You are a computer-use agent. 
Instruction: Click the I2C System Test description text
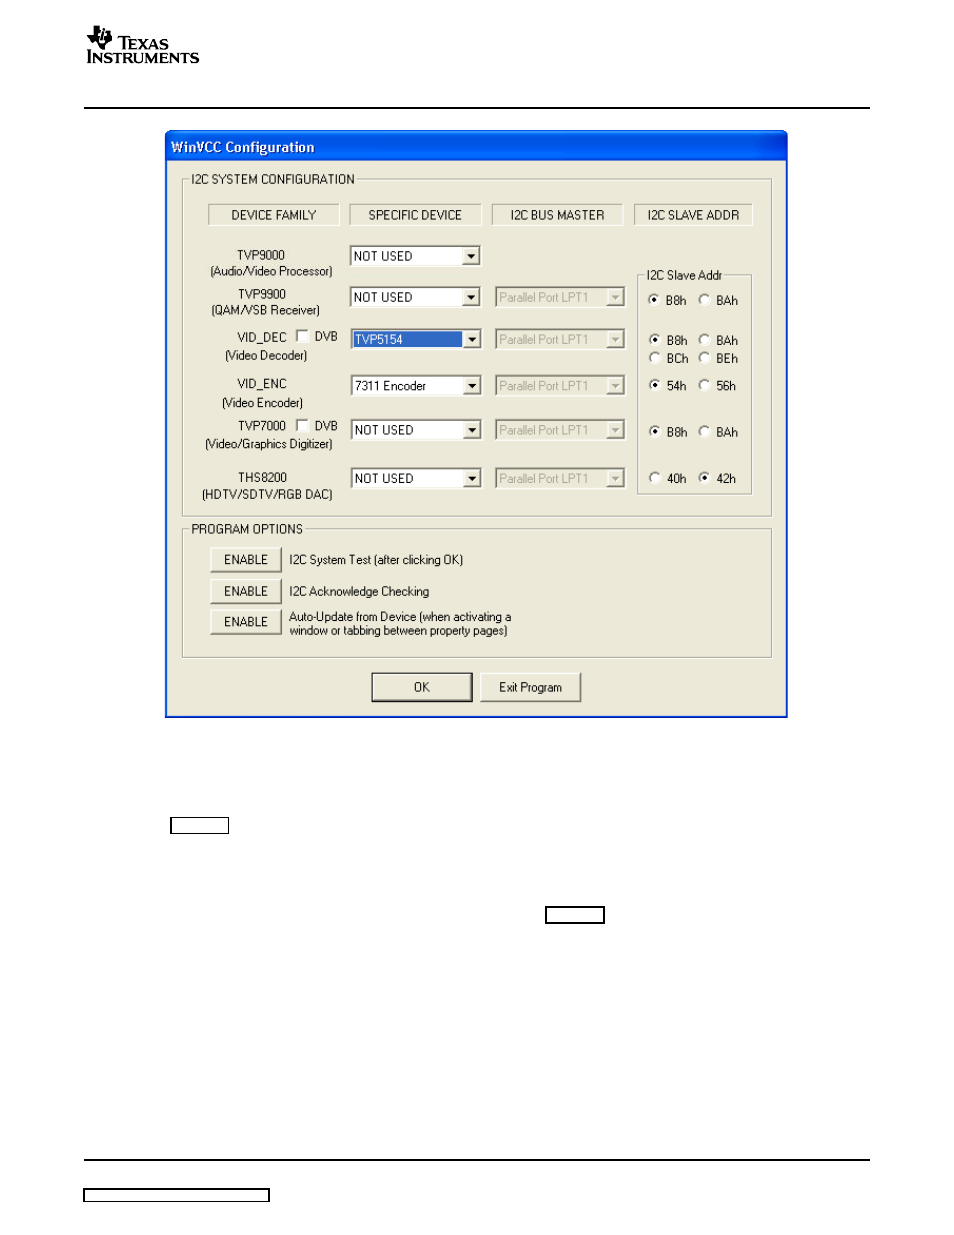[376, 560]
